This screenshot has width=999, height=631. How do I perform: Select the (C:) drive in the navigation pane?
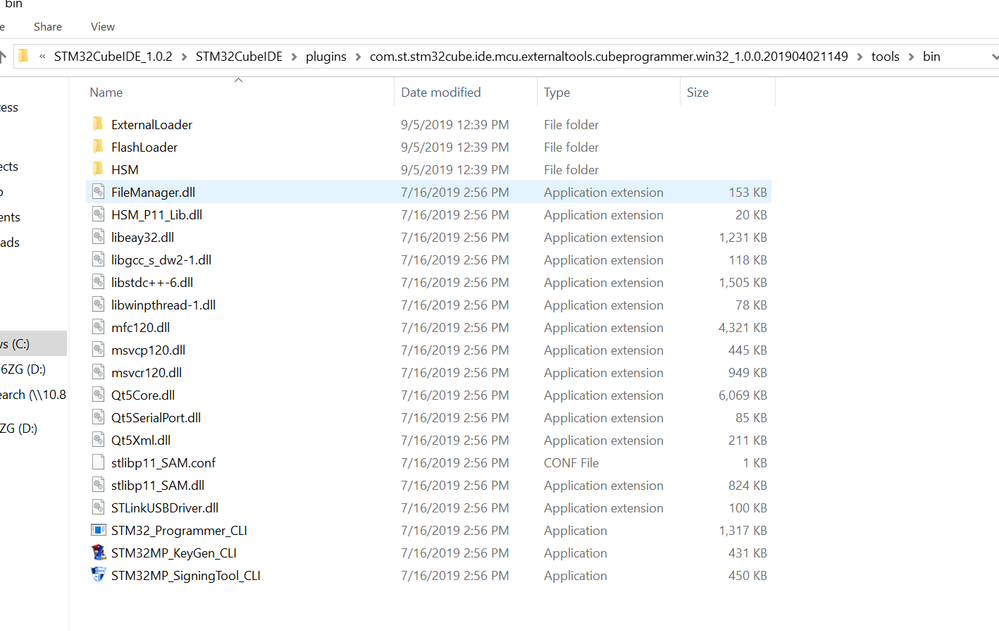click(33, 344)
